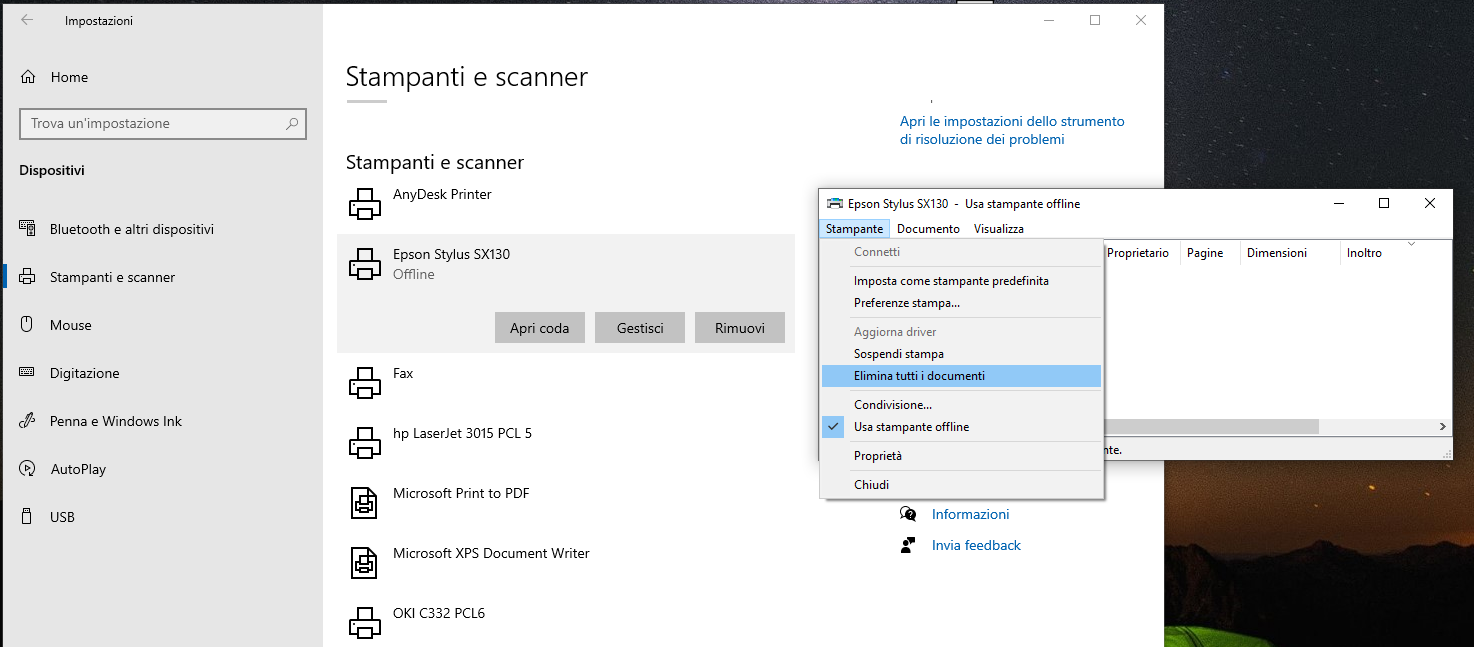Open the Invia feedback link
The image size is (1474, 647).
tap(976, 545)
